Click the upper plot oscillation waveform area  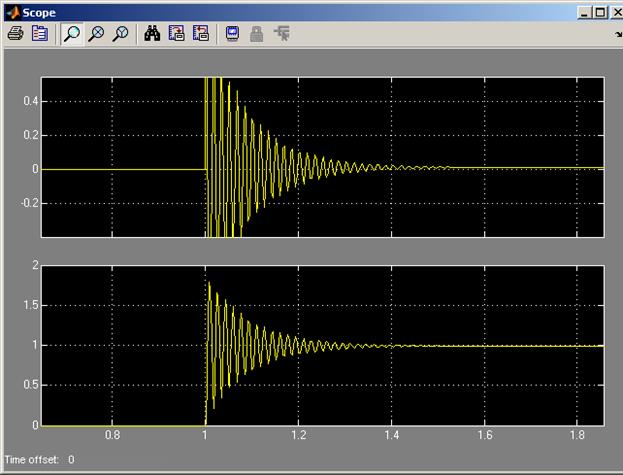323,157
